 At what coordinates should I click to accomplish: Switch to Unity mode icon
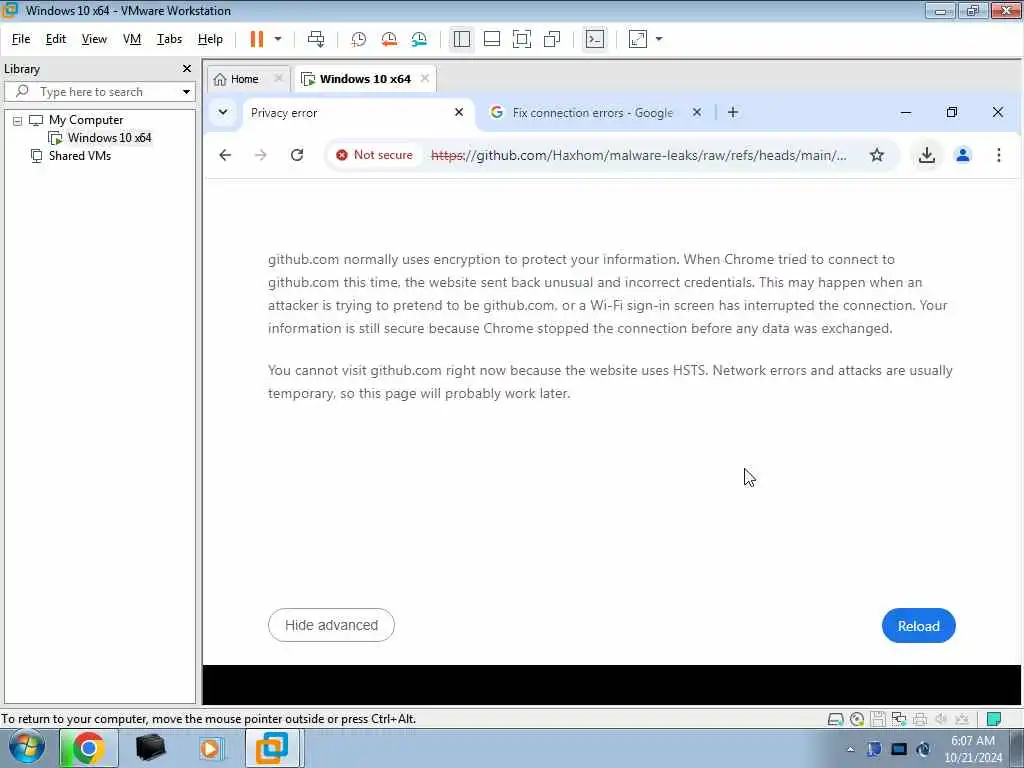coord(552,39)
